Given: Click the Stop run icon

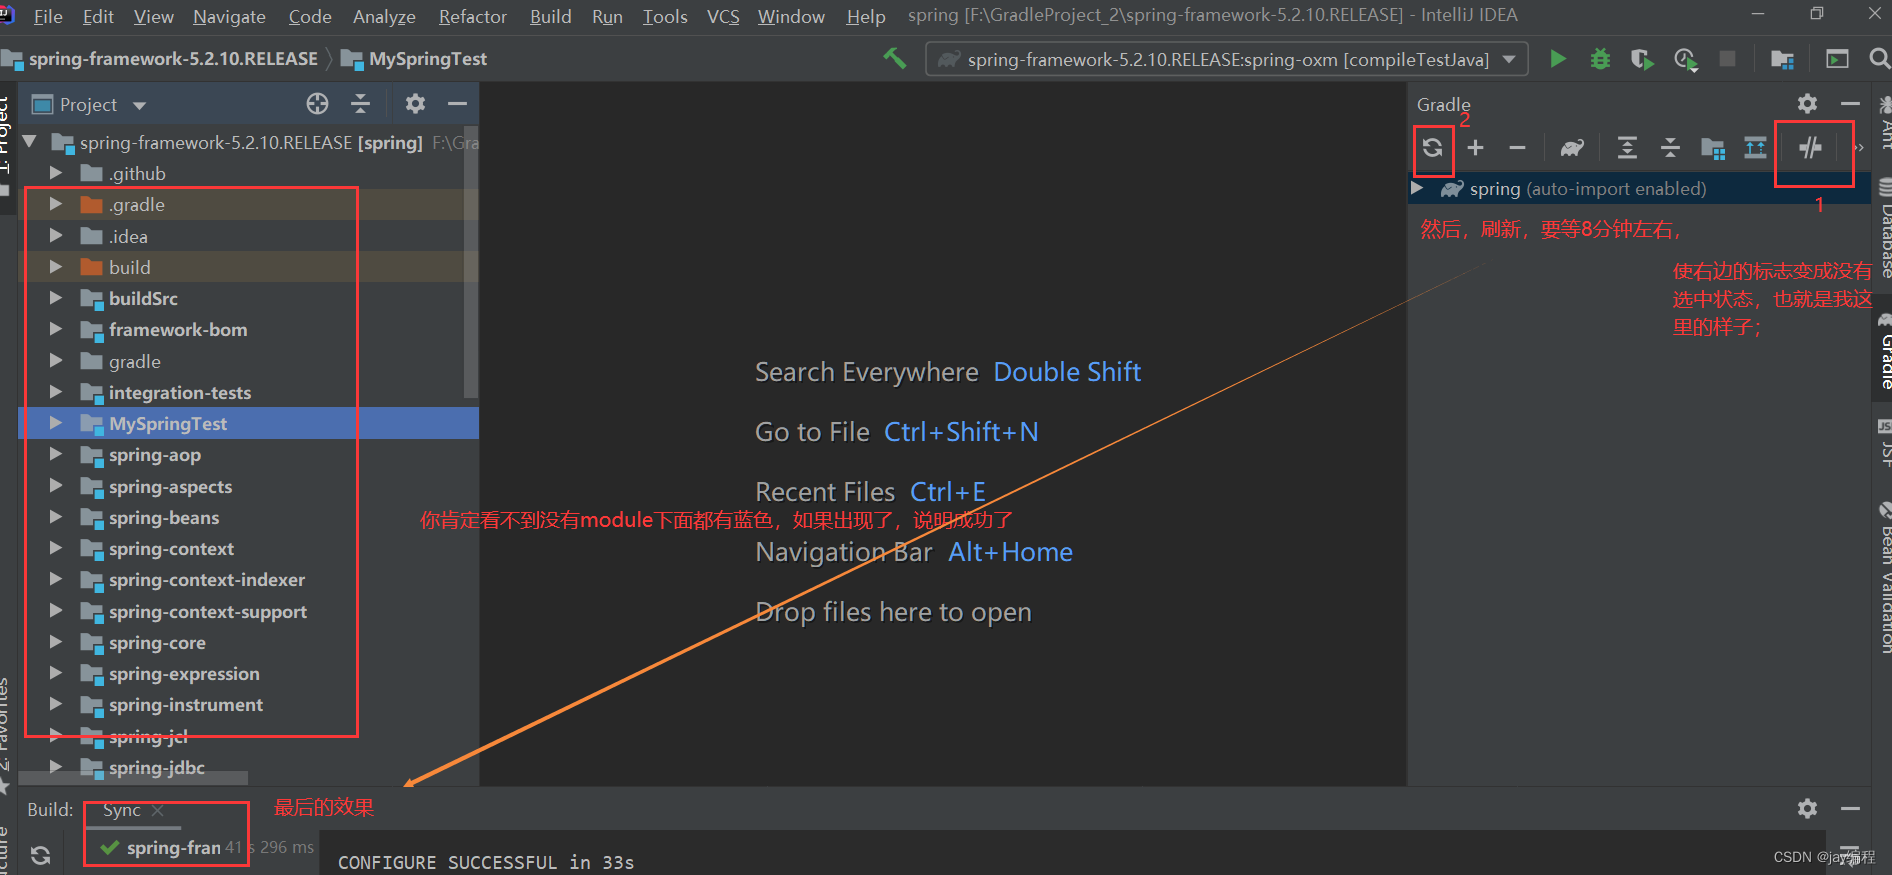Looking at the screenshot, I should [1727, 59].
